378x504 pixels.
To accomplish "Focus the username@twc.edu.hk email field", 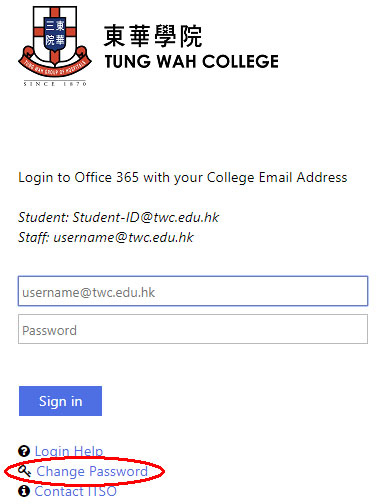I will (x=193, y=291).
